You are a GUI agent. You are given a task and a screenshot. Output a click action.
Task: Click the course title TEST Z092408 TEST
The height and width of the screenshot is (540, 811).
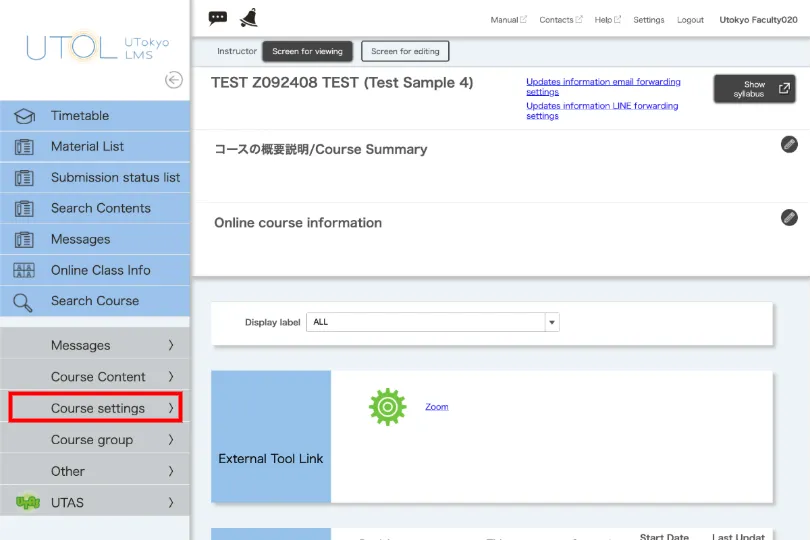(x=342, y=83)
